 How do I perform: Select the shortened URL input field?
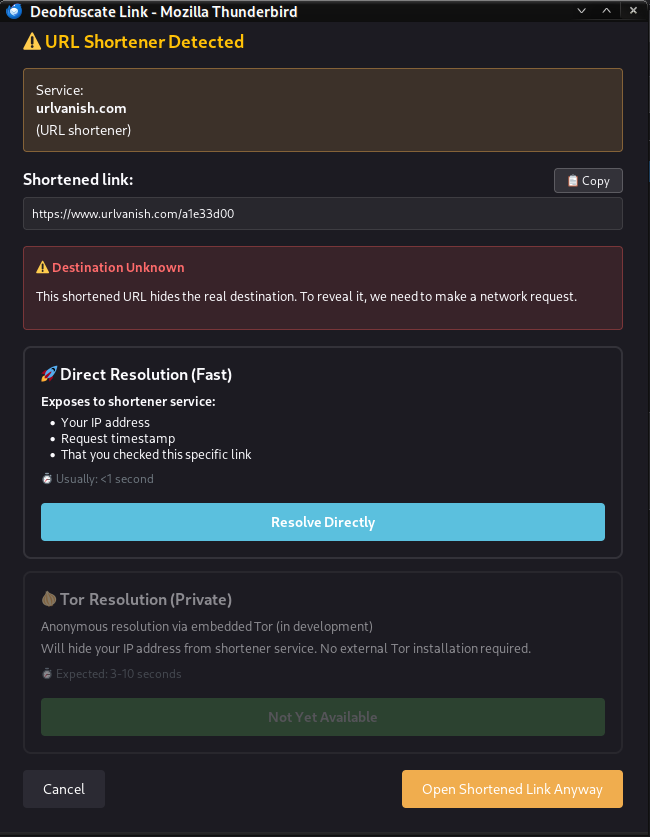(x=322, y=213)
